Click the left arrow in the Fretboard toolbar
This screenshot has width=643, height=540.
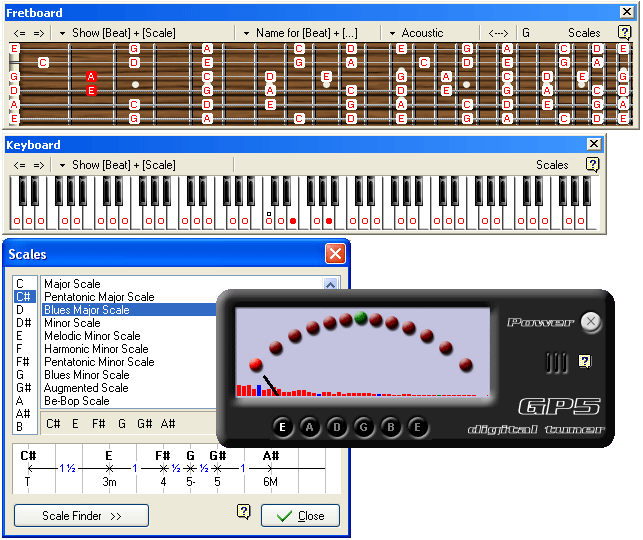(20, 33)
